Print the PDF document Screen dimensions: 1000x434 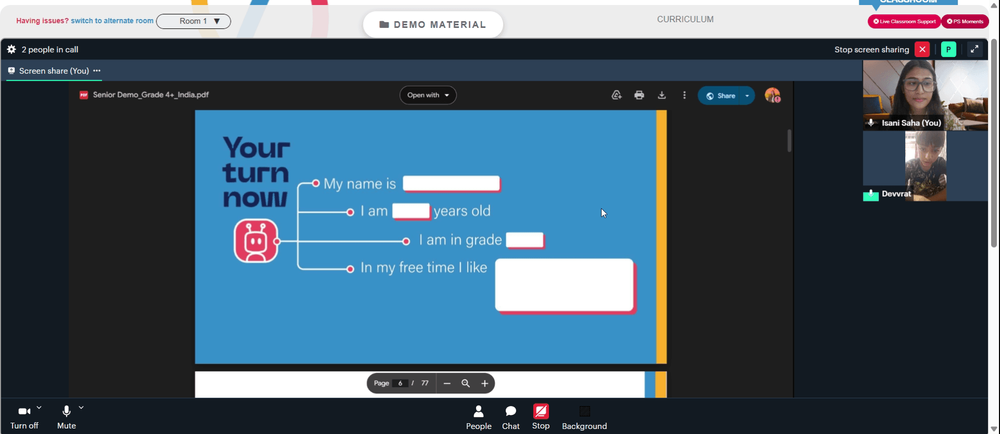click(639, 95)
